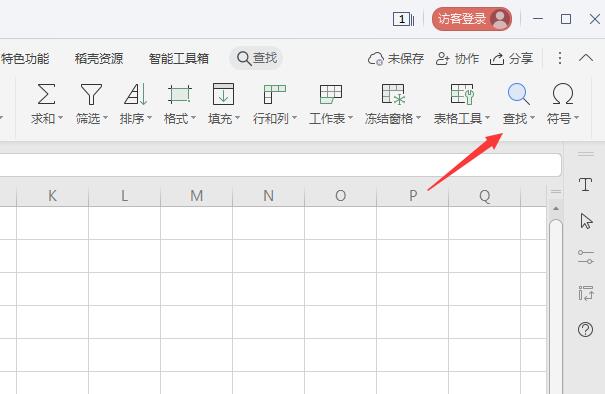Click the Filter (筛选) funnel icon

pyautogui.click(x=91, y=94)
